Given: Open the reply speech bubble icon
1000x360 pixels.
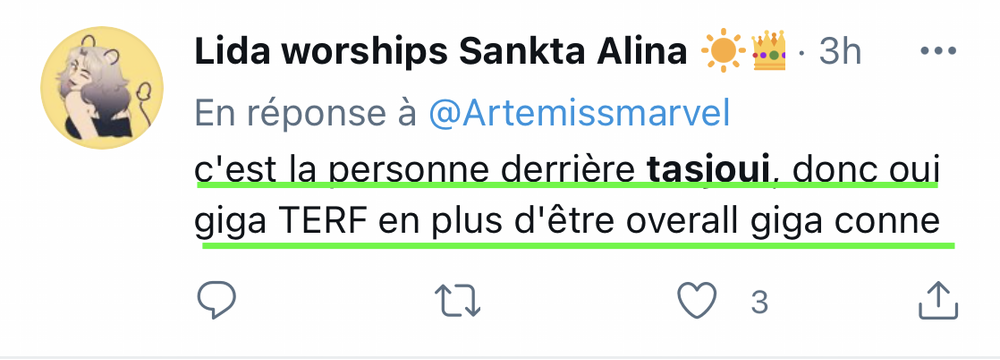Looking at the screenshot, I should tap(217, 300).
